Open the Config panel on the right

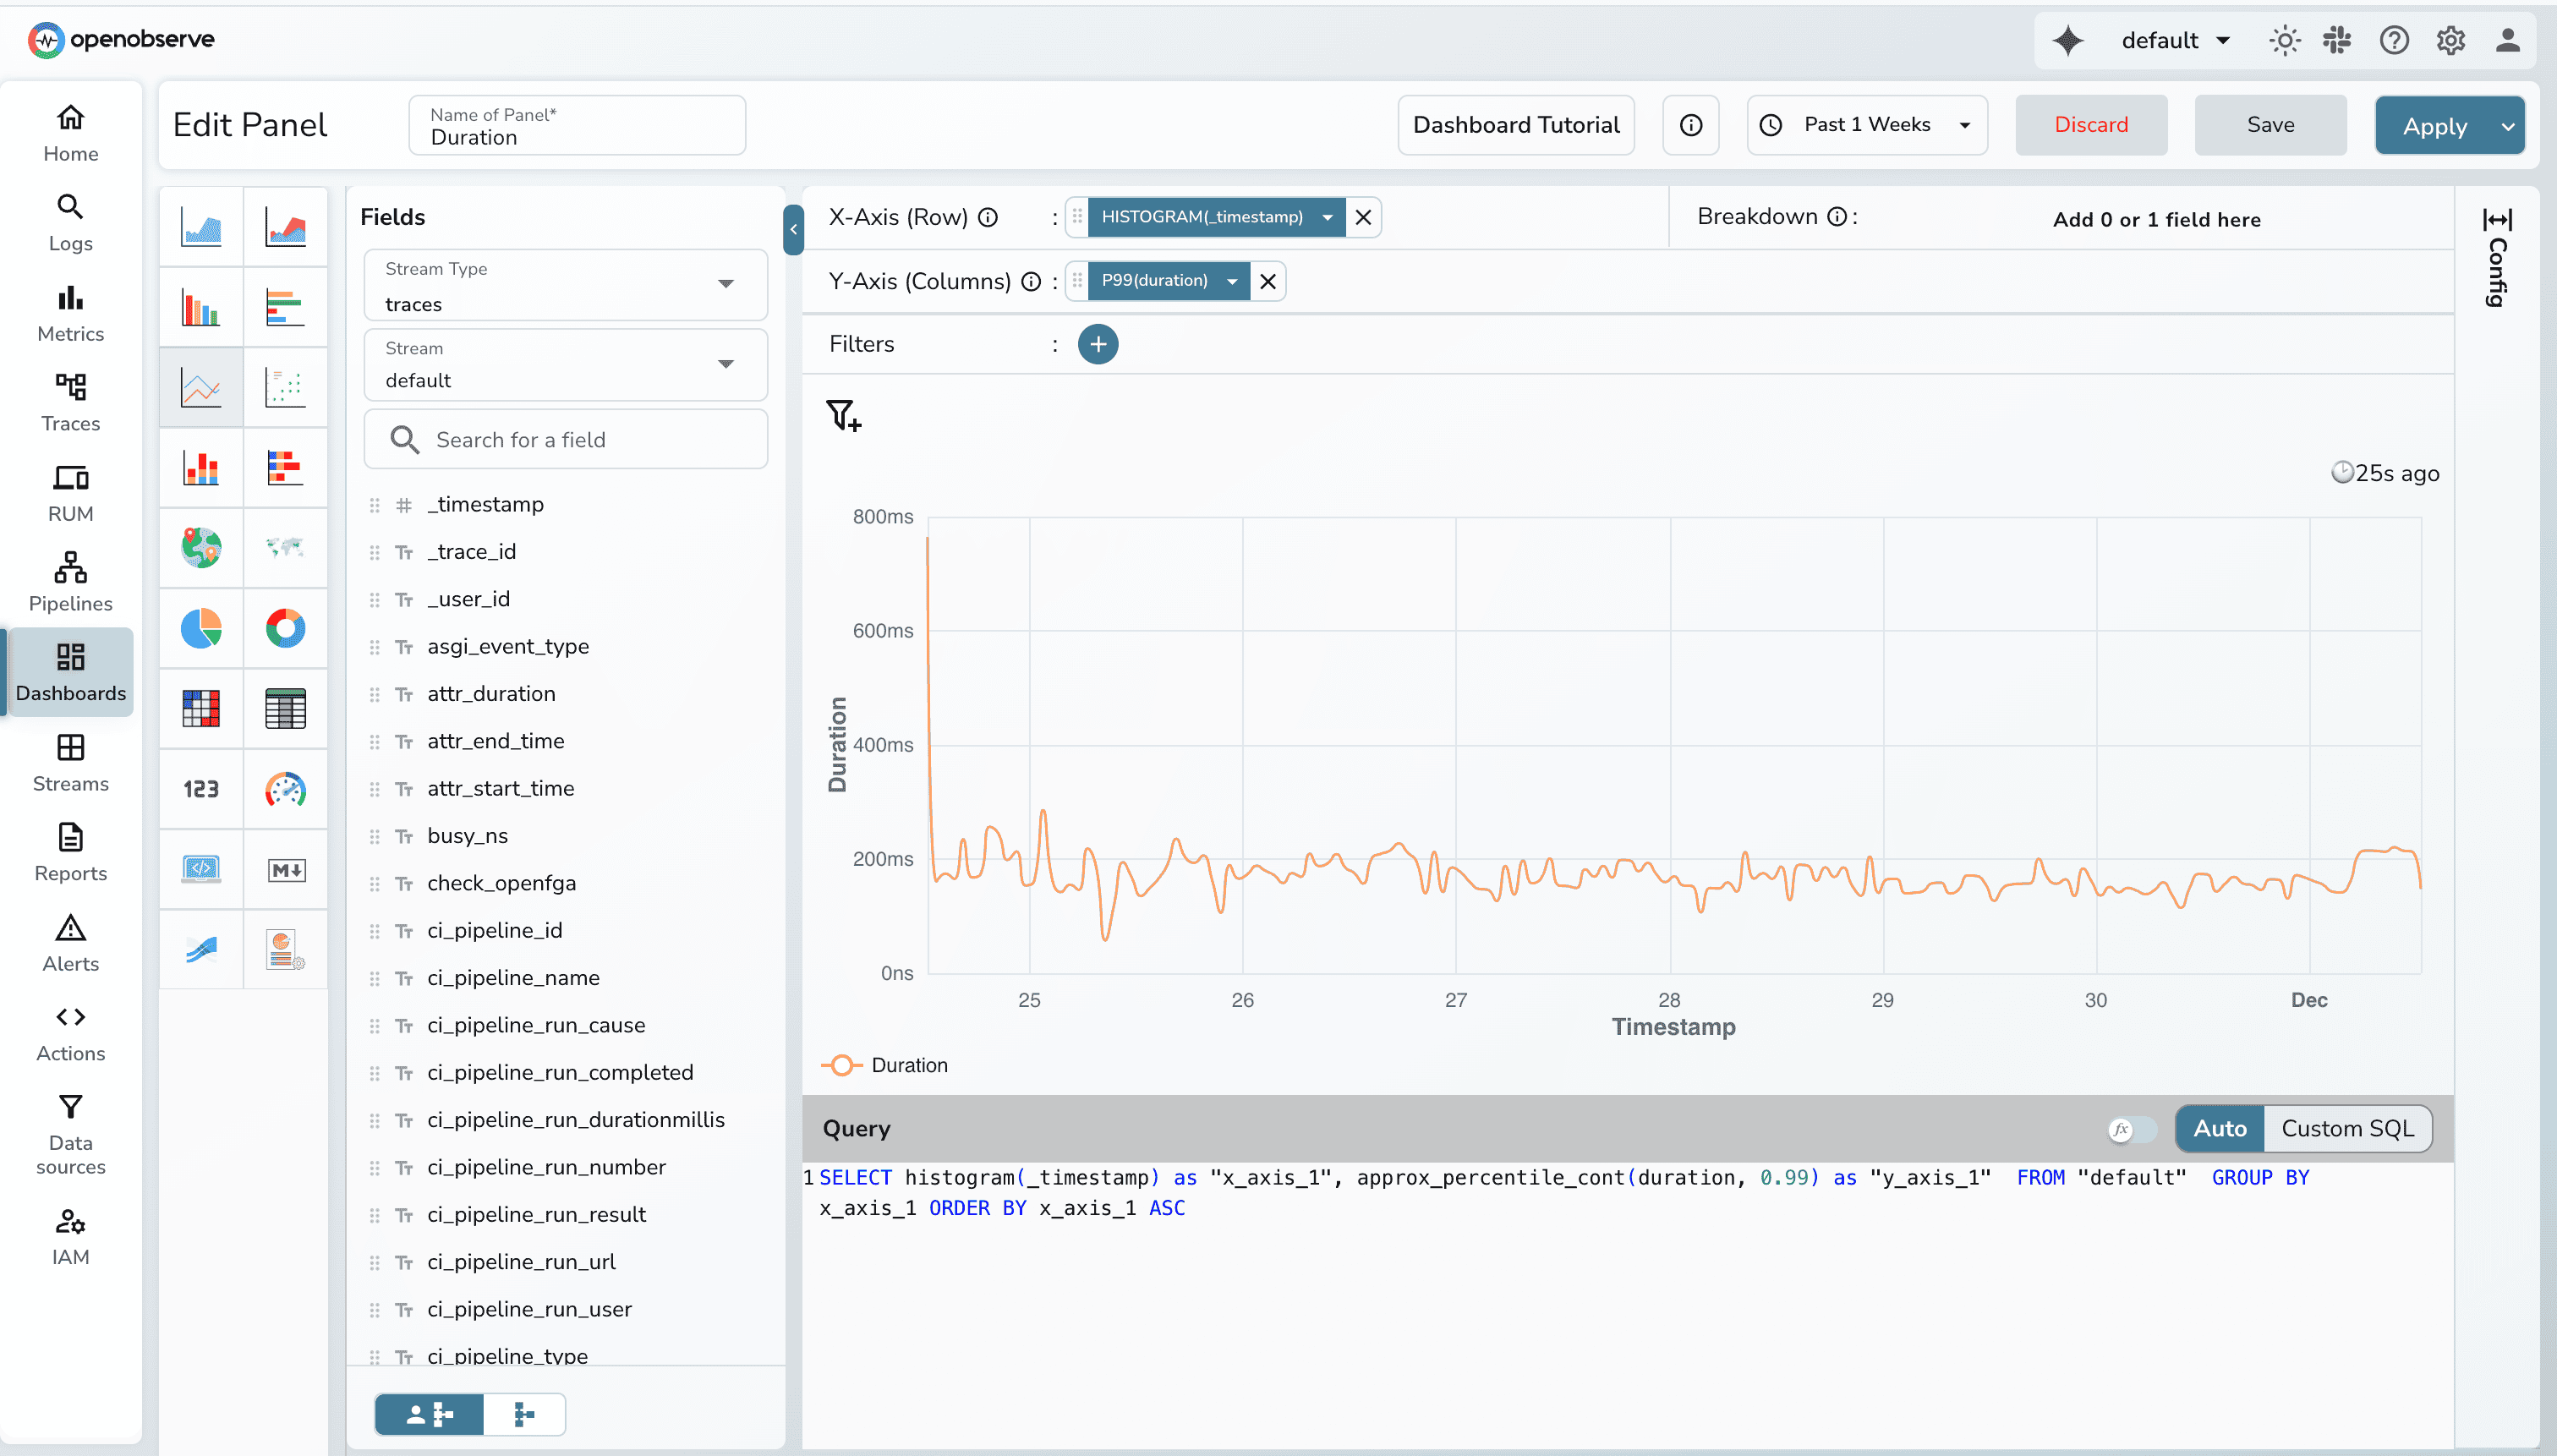[2497, 260]
